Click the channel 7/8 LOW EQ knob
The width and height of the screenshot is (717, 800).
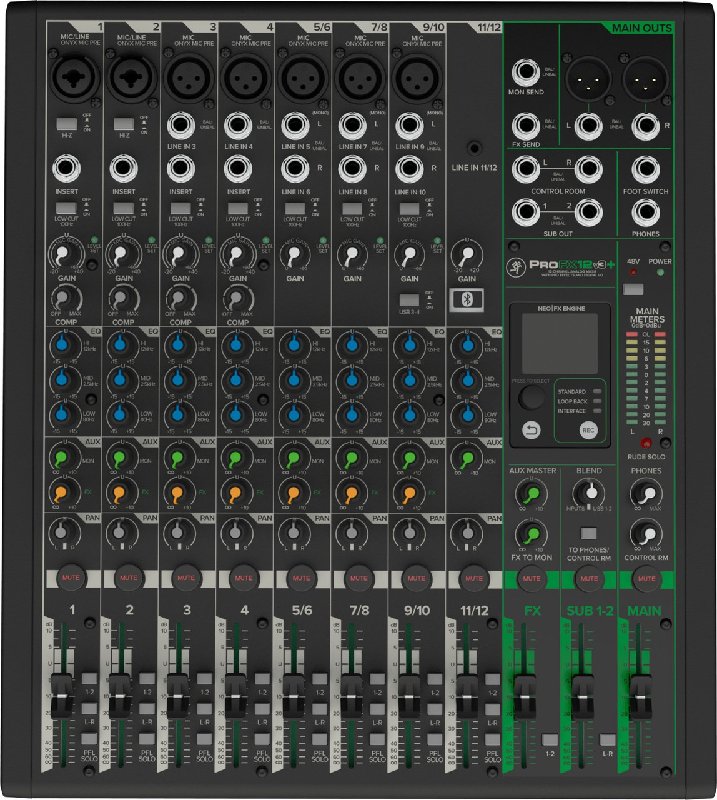(352, 414)
